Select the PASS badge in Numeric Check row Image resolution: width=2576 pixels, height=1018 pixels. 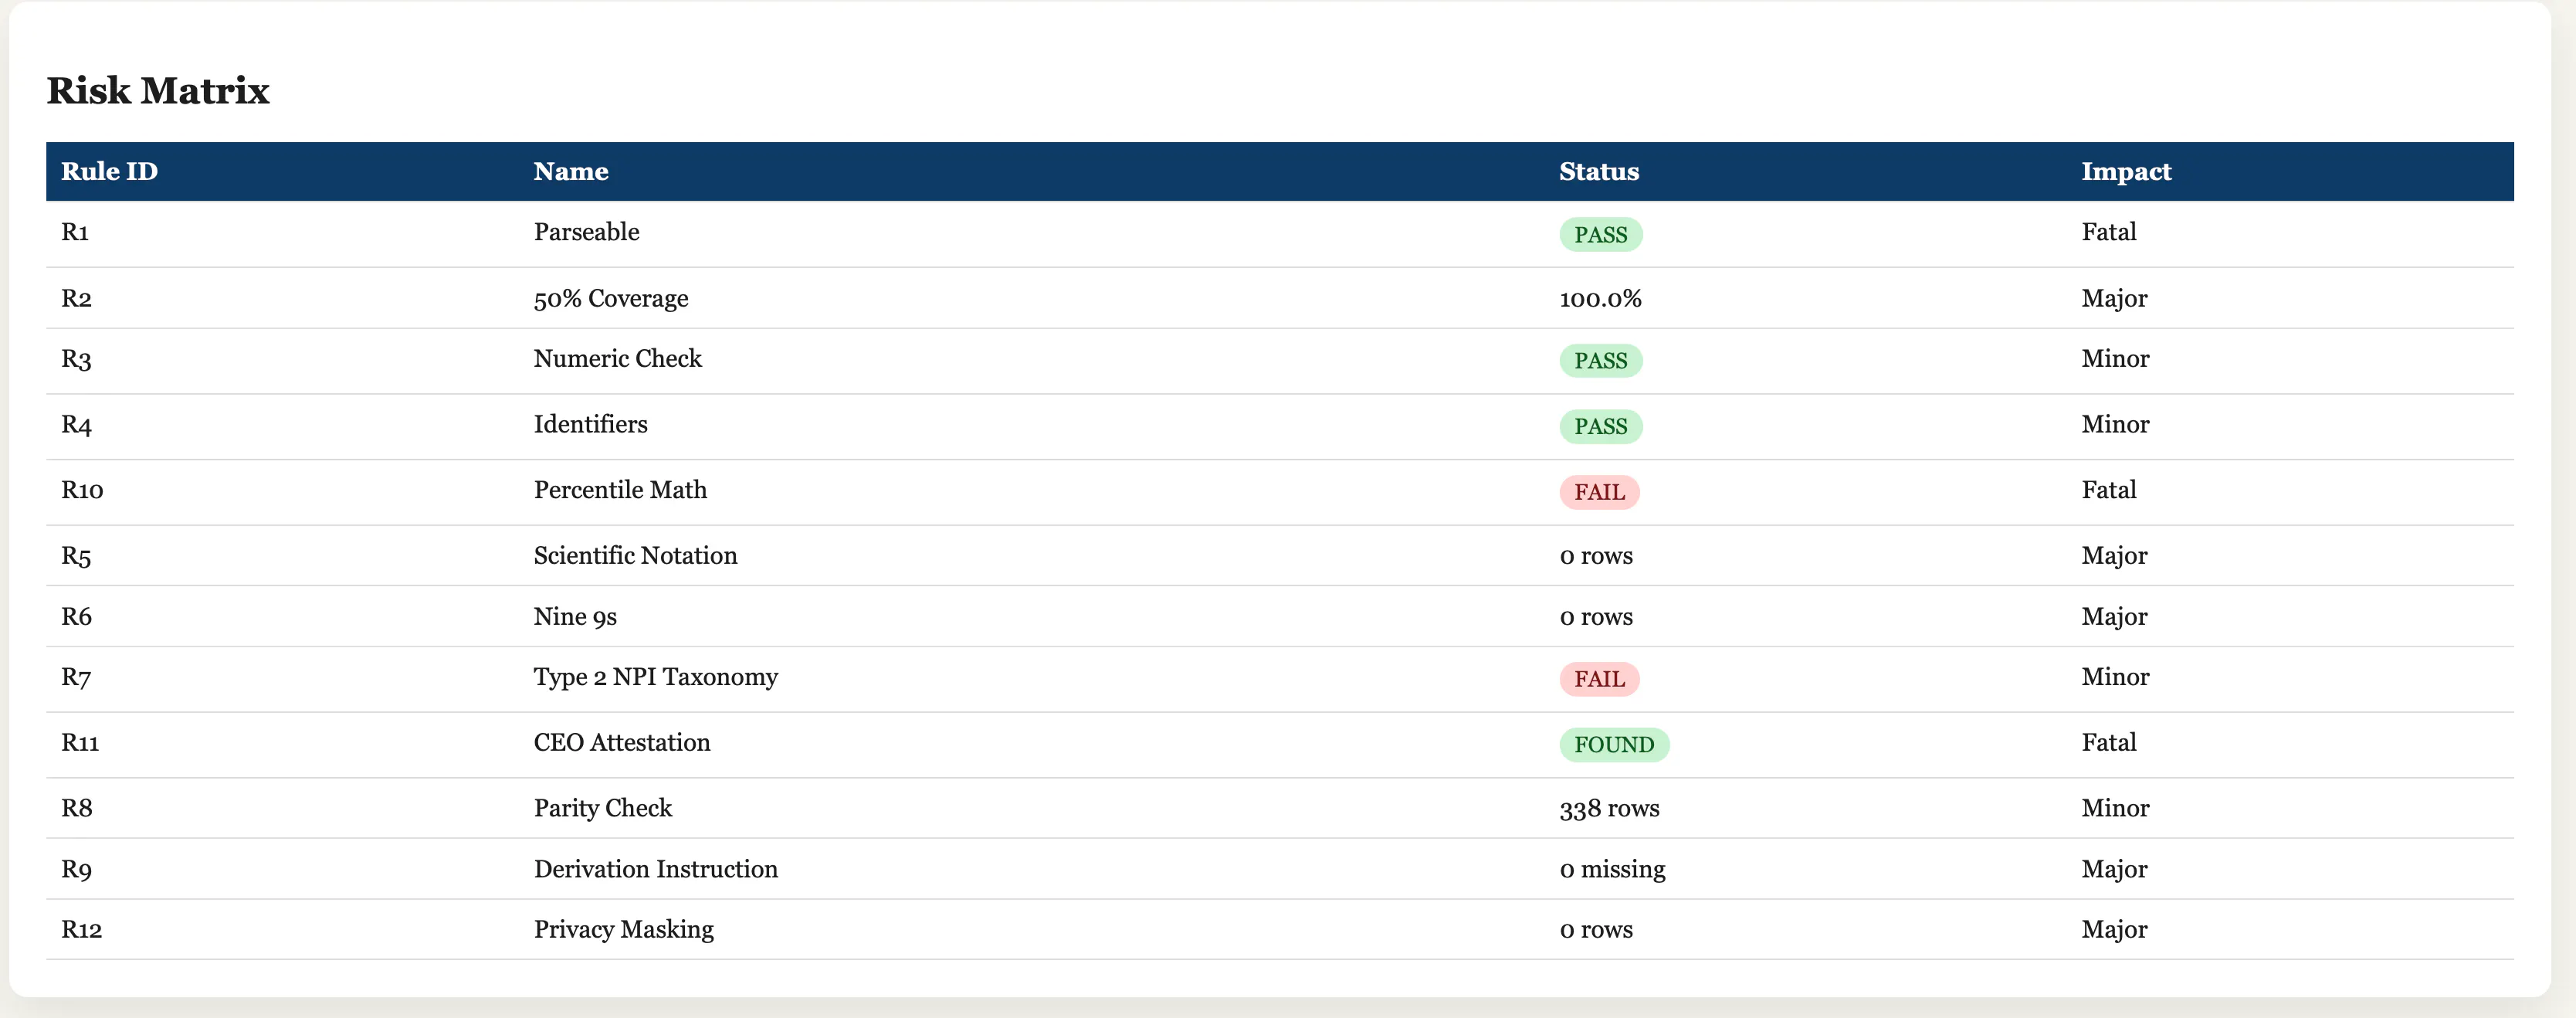pyautogui.click(x=1600, y=360)
